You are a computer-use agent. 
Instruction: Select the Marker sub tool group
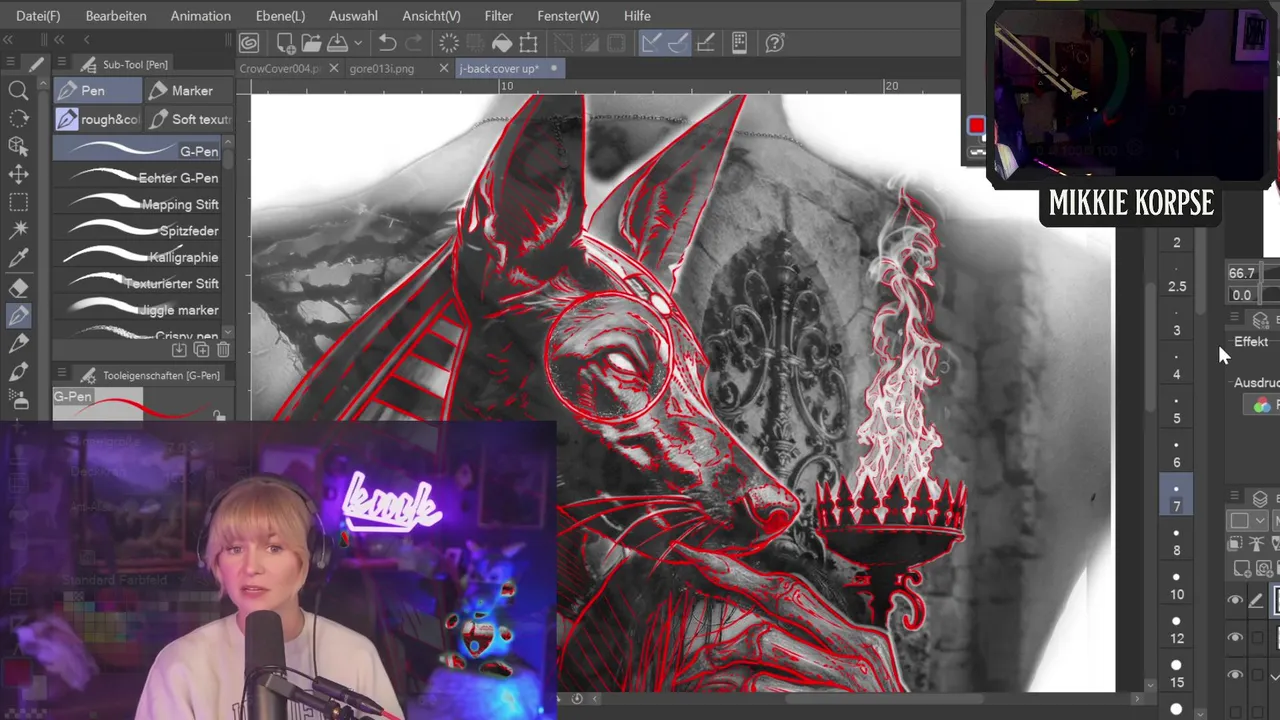[189, 90]
